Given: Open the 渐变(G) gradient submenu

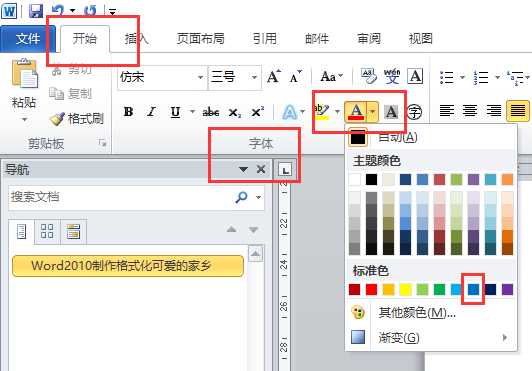Looking at the screenshot, I should 432,338.
